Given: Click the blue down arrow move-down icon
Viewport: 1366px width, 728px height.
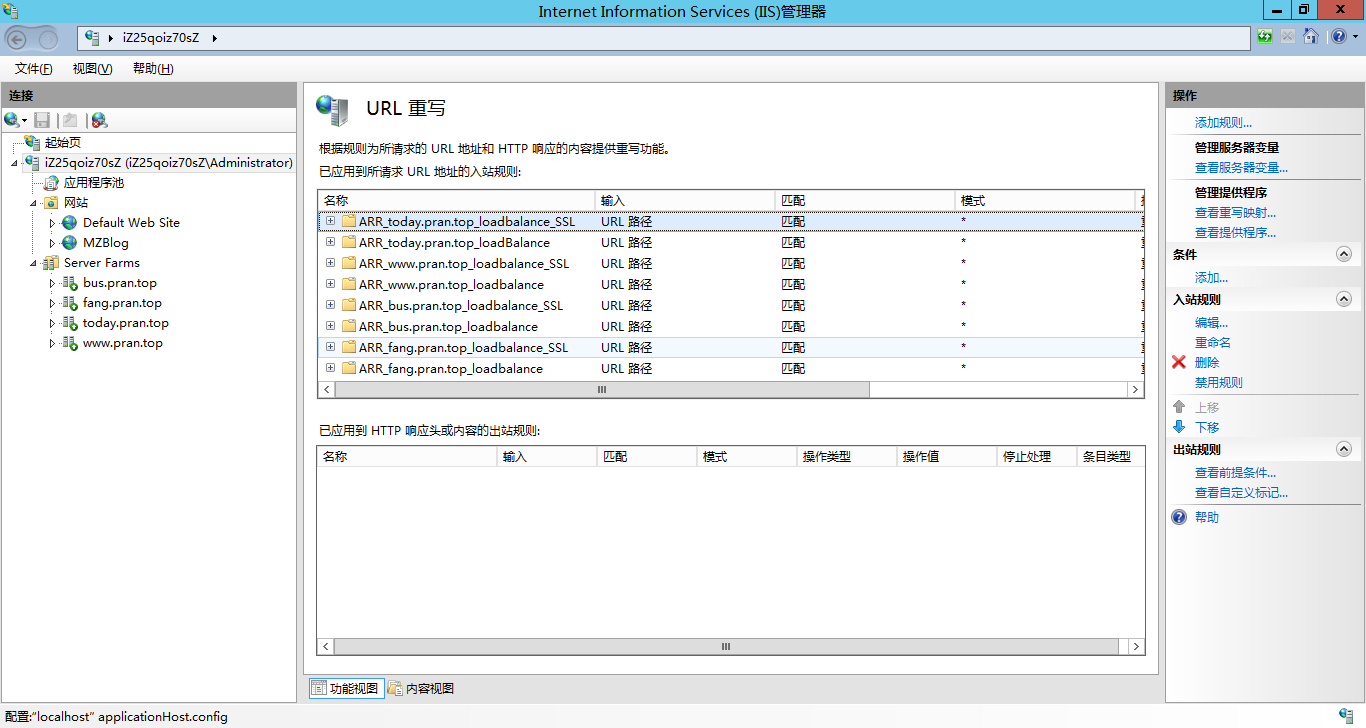Looking at the screenshot, I should 1179,427.
